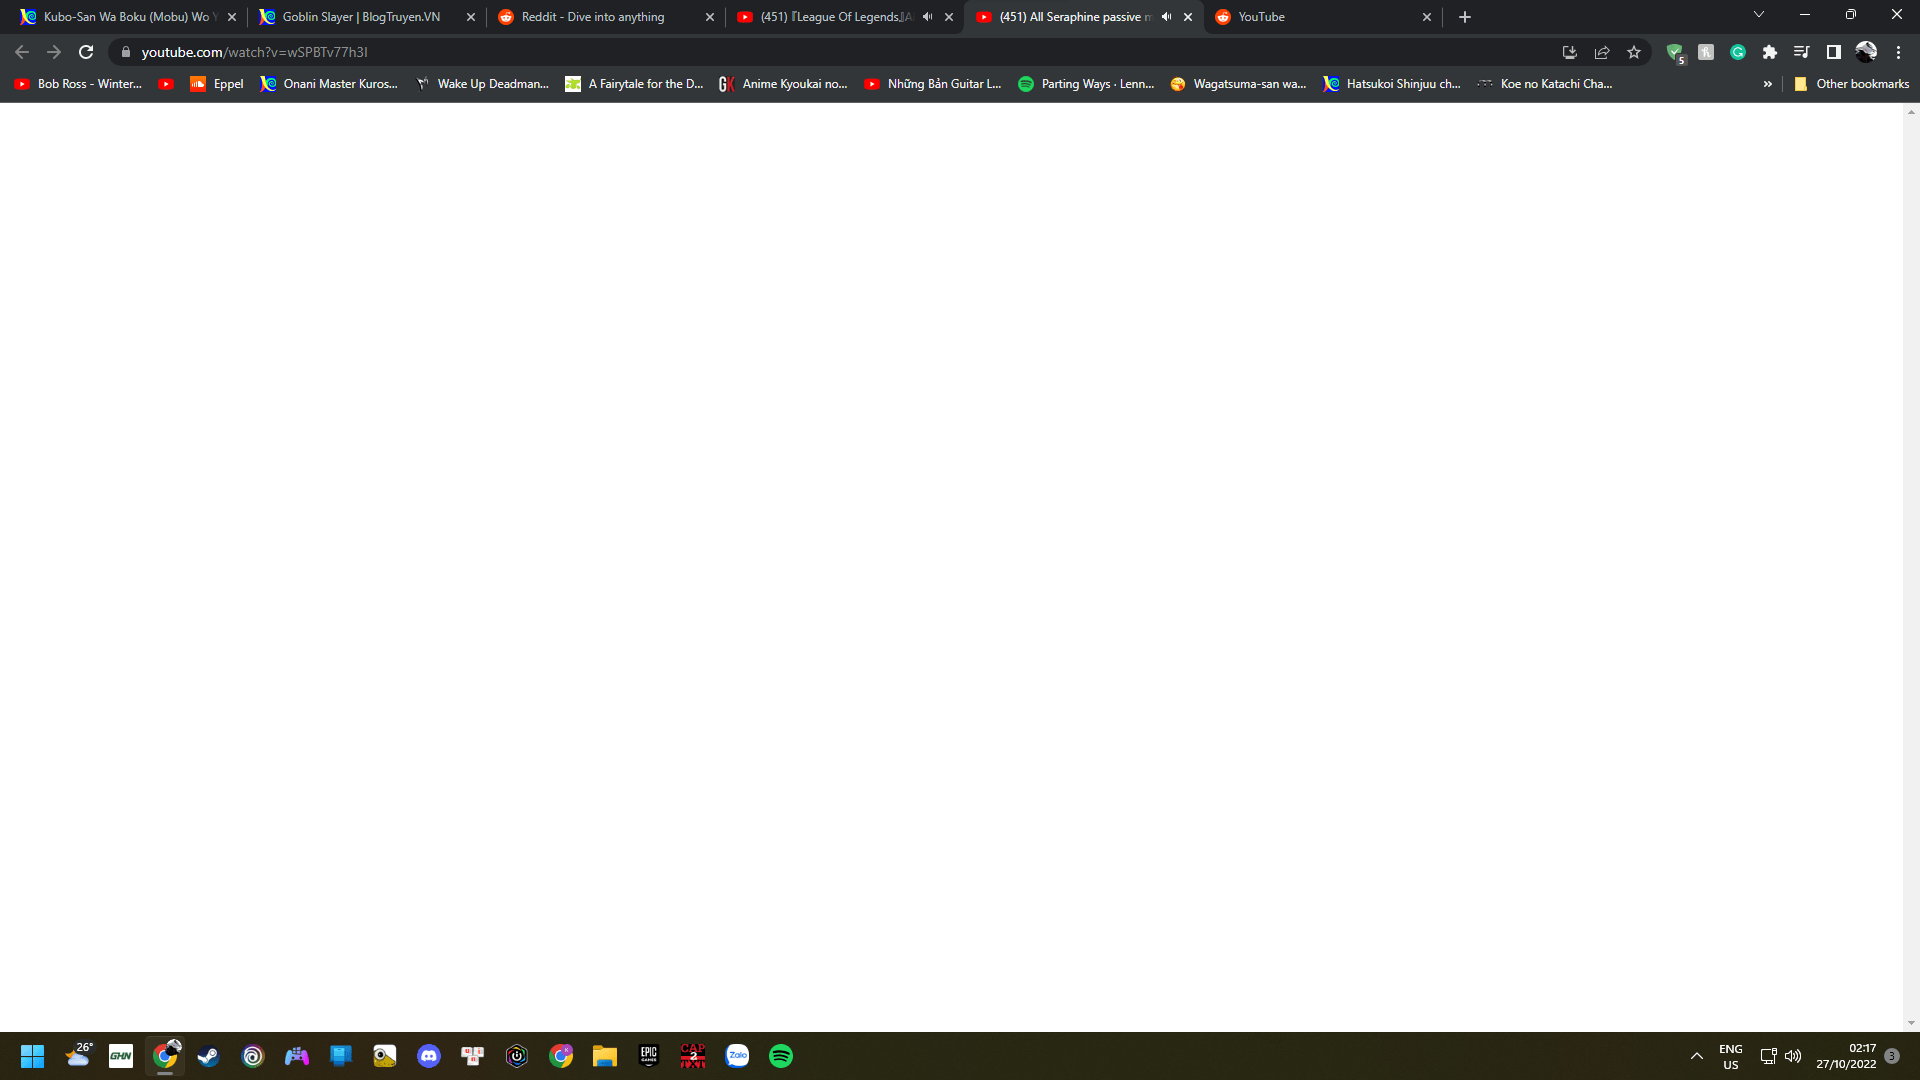Show hidden system tray icons
The width and height of the screenshot is (1920, 1080).
[x=1696, y=1055]
